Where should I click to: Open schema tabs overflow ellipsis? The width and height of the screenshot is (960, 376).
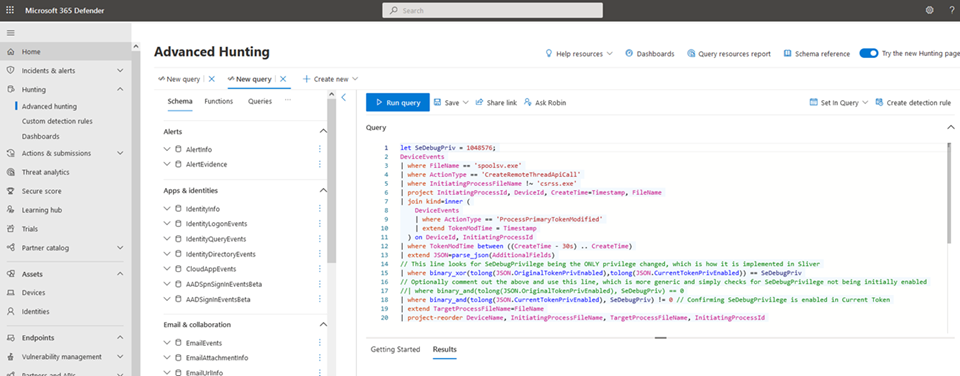point(288,100)
